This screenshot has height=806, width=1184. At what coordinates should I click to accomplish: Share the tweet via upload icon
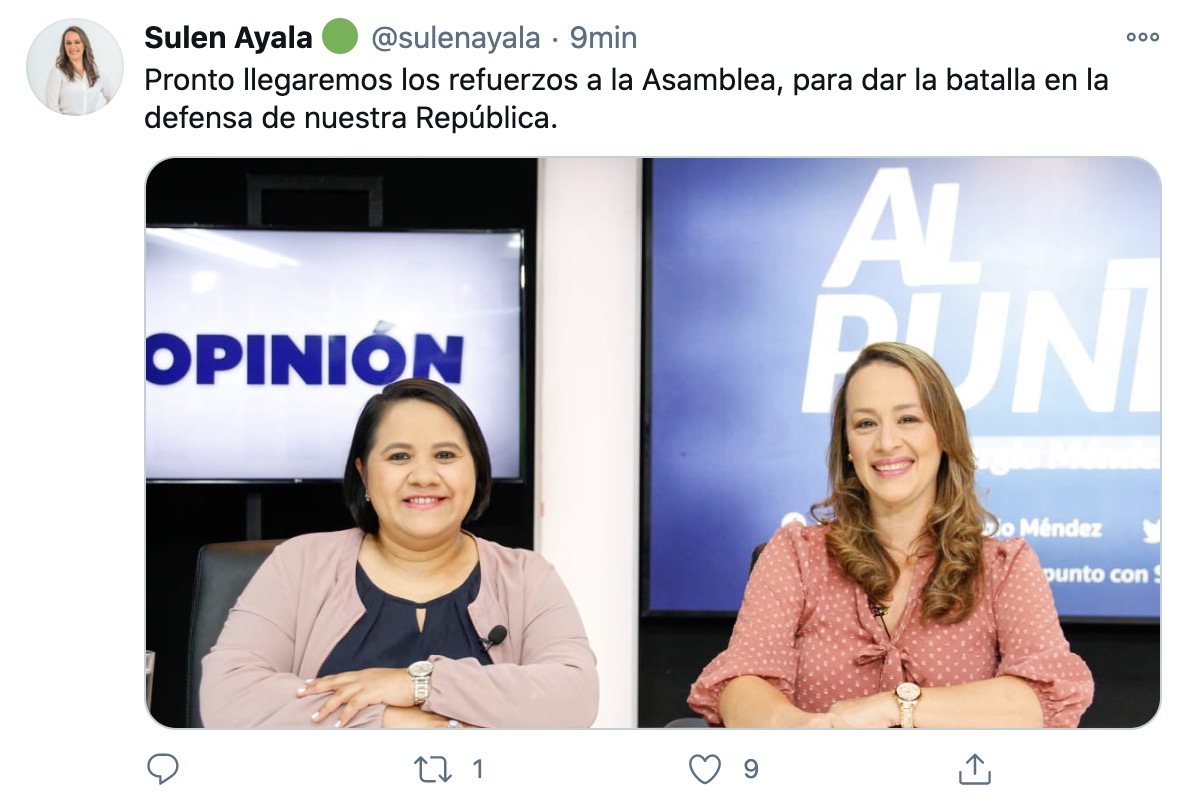[974, 768]
